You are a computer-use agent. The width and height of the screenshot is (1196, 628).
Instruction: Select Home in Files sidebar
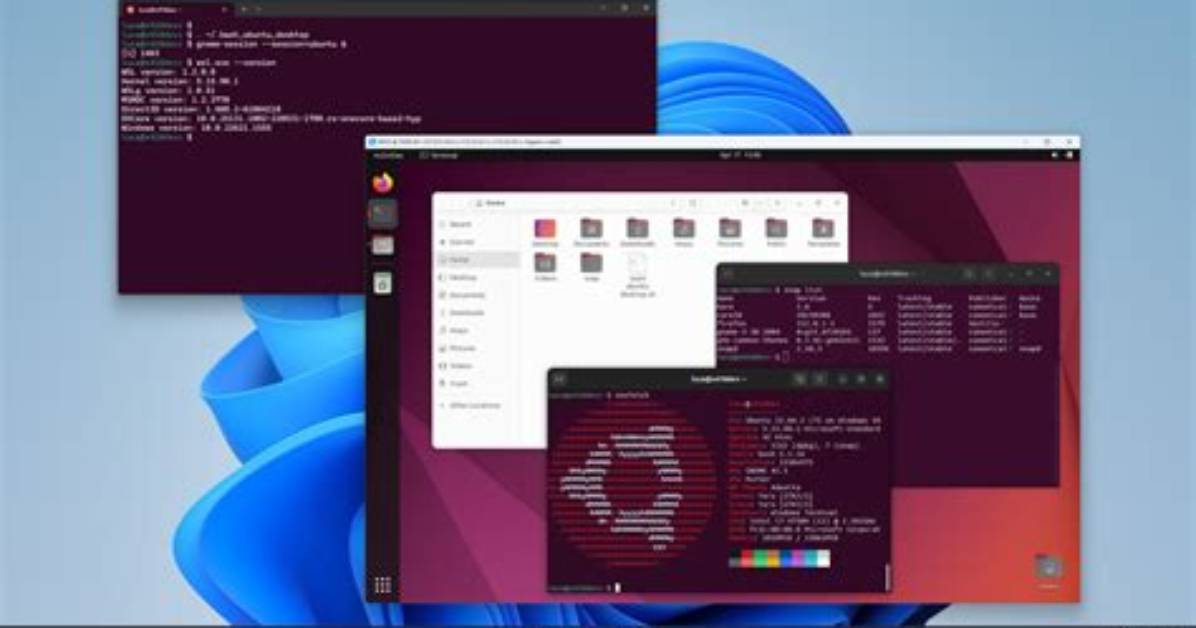click(477, 260)
